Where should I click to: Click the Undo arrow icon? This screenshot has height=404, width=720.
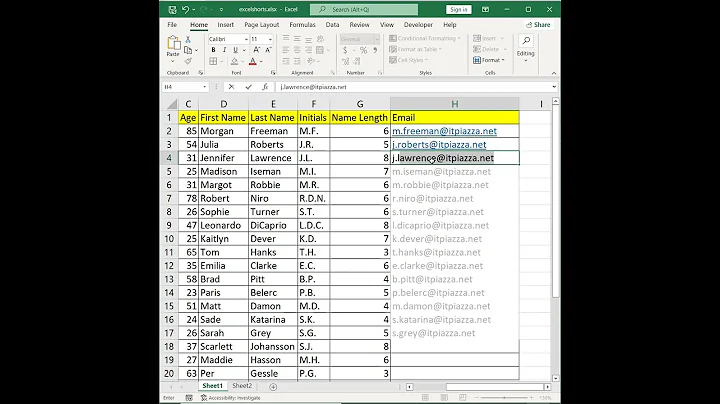point(185,9)
